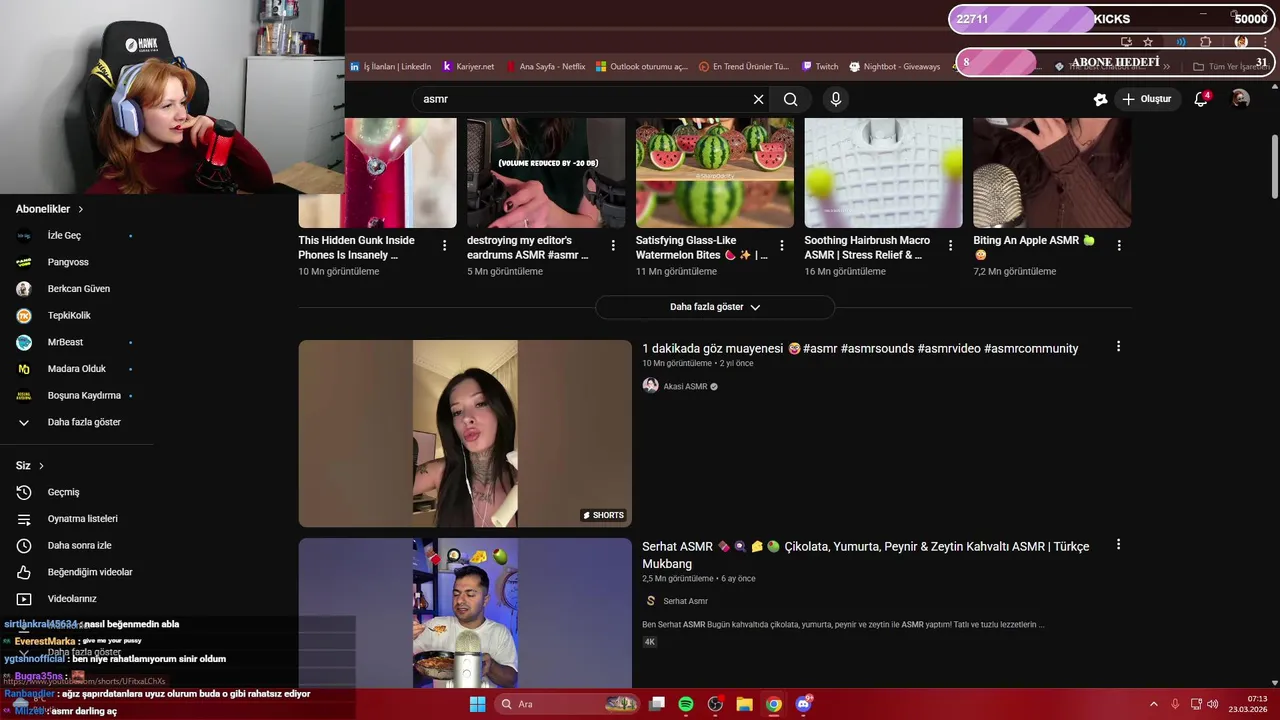1280x720 pixels.
Task: Open the Windows Start menu
Action: click(x=478, y=704)
